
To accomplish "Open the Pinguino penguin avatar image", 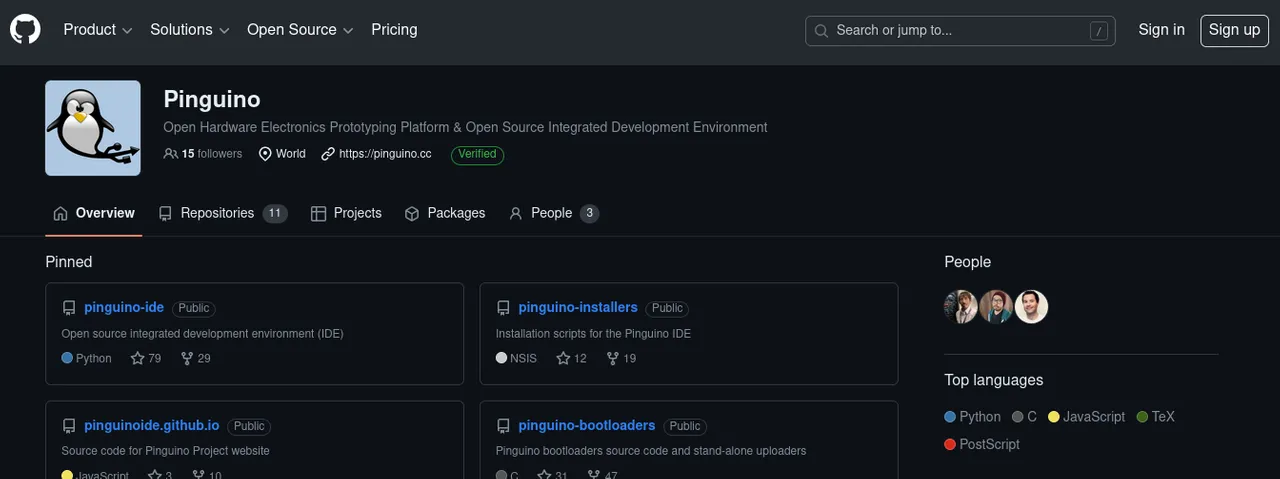I will pos(93,128).
